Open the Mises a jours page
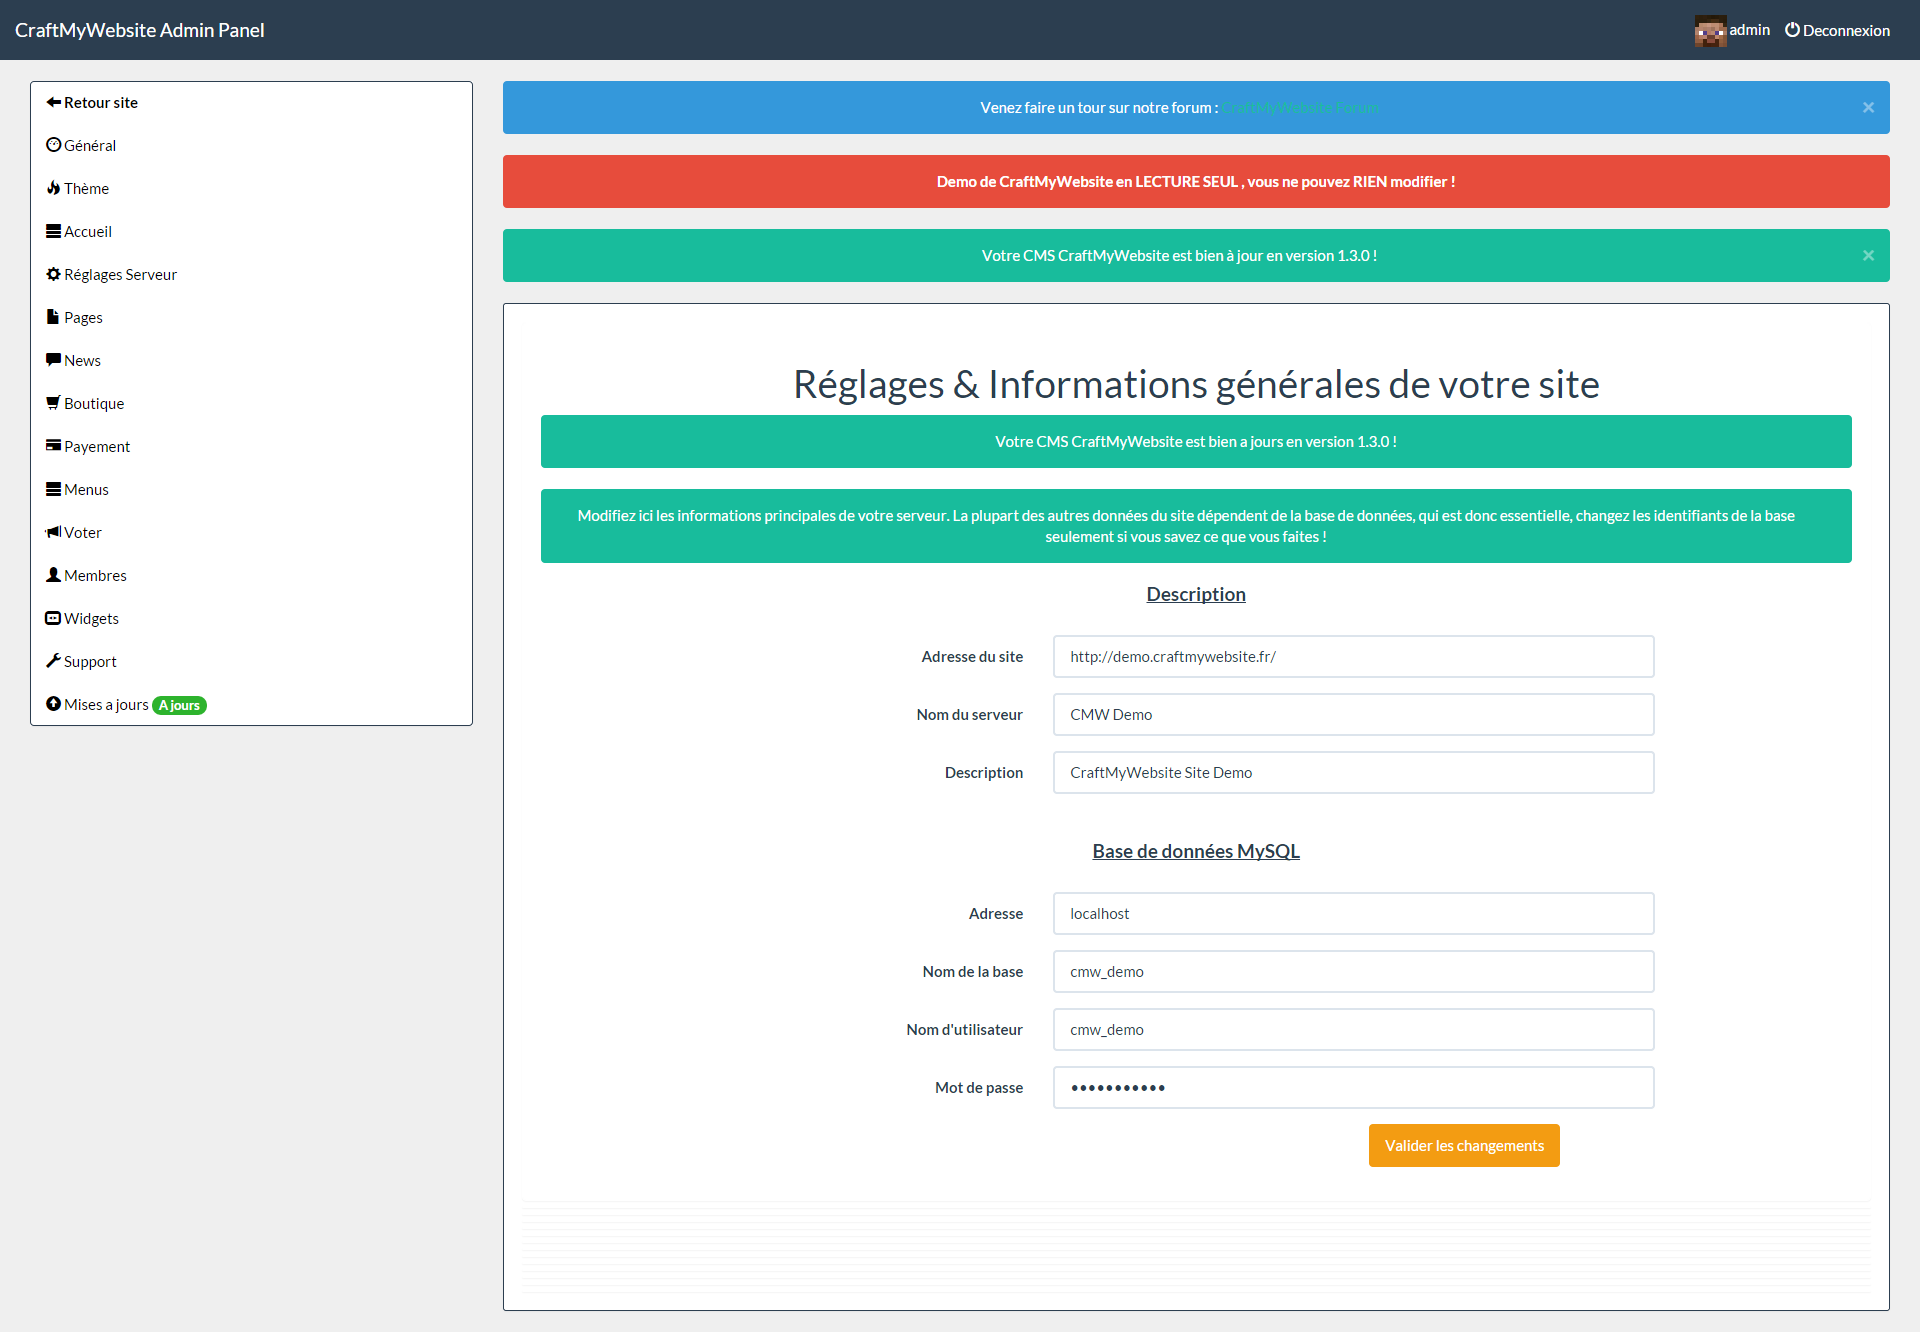 [x=106, y=705]
